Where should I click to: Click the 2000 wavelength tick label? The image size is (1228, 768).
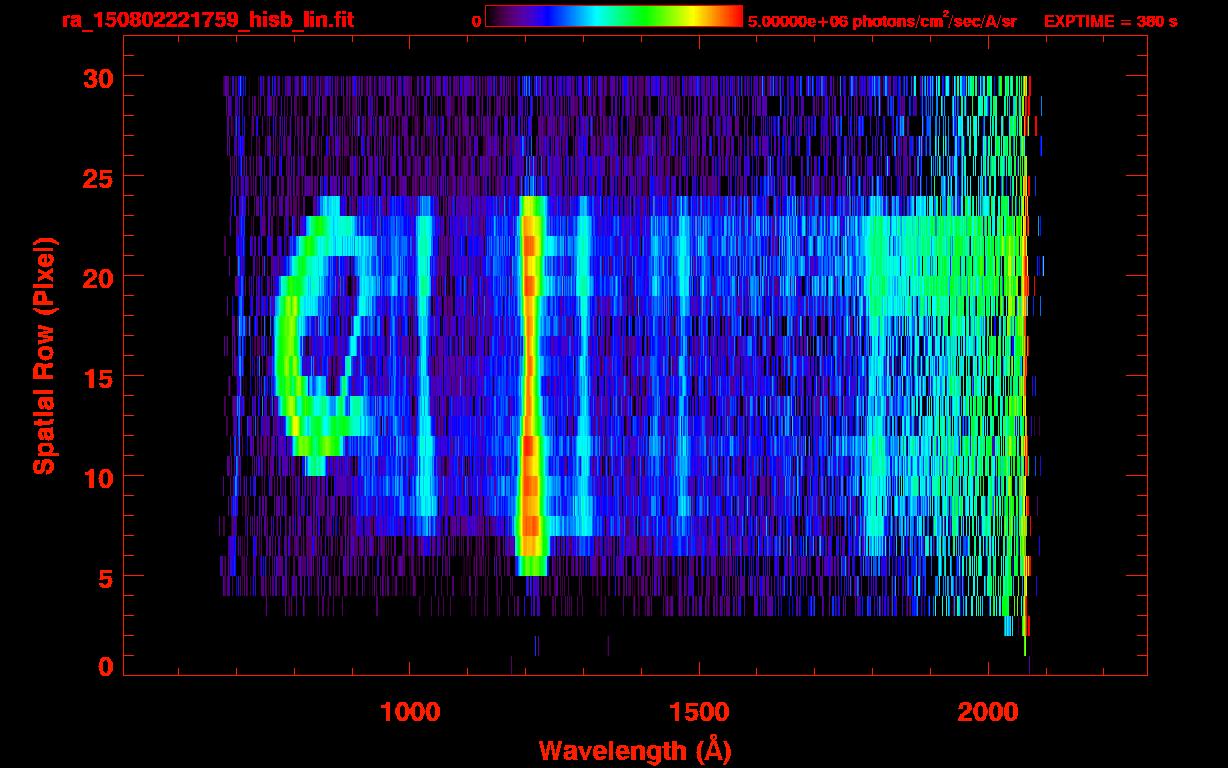[x=987, y=711]
